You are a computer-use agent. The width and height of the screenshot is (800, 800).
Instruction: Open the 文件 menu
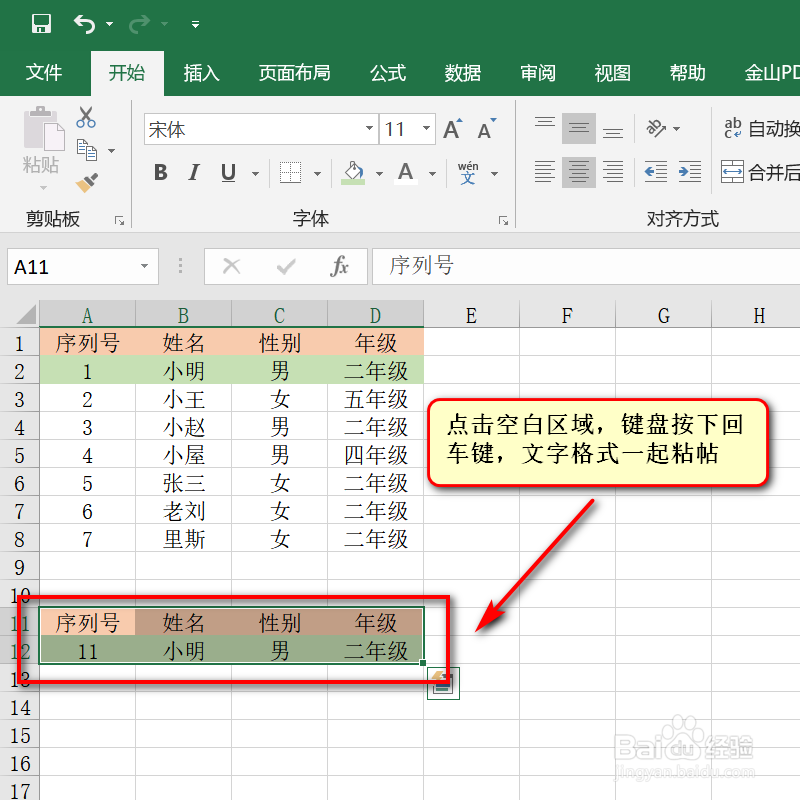pos(44,72)
